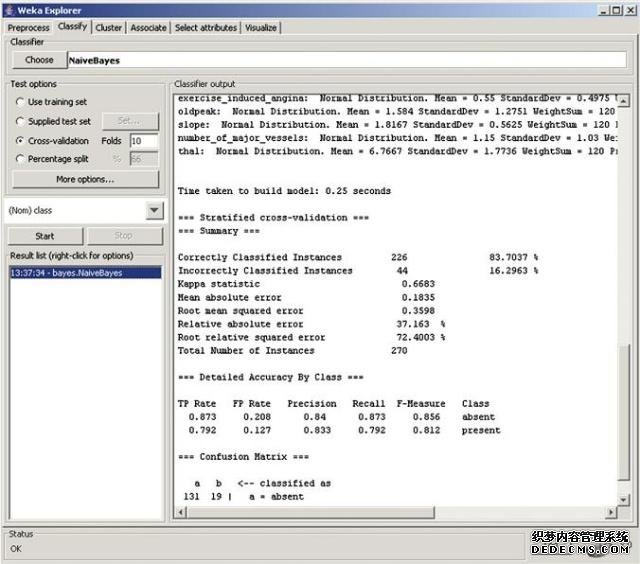
Task: Select the Use training set option
Action: point(21,102)
